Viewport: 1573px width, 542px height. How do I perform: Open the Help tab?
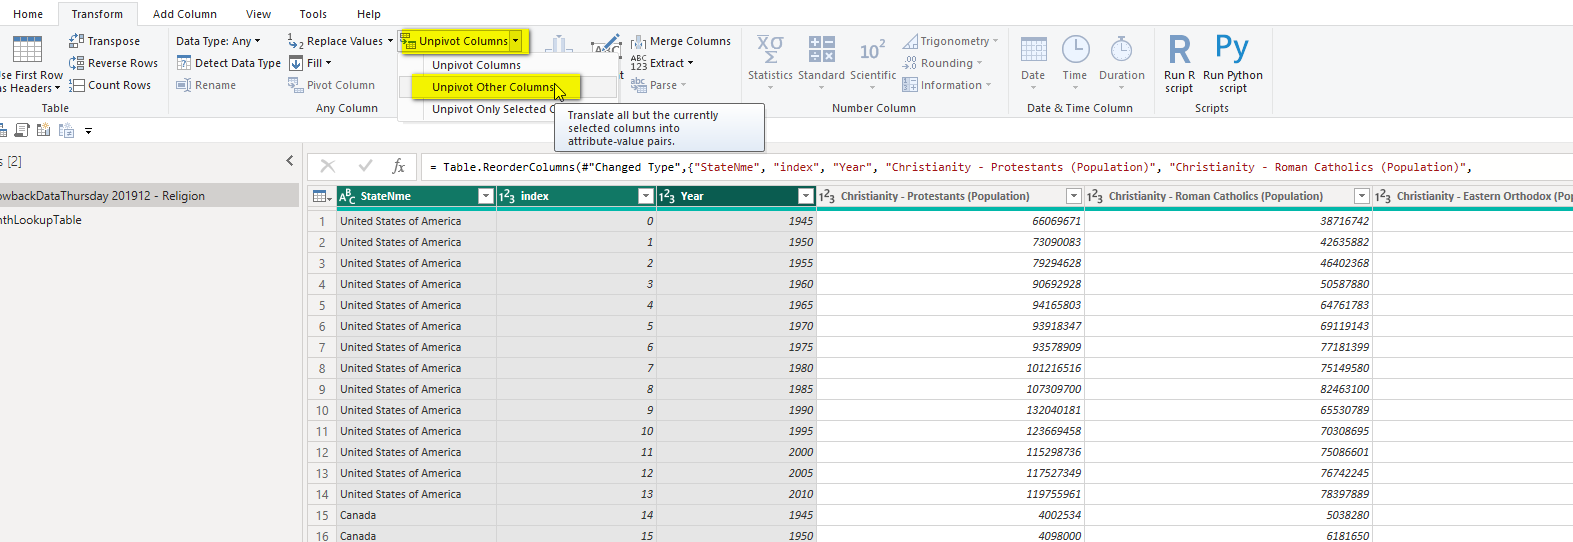point(369,14)
